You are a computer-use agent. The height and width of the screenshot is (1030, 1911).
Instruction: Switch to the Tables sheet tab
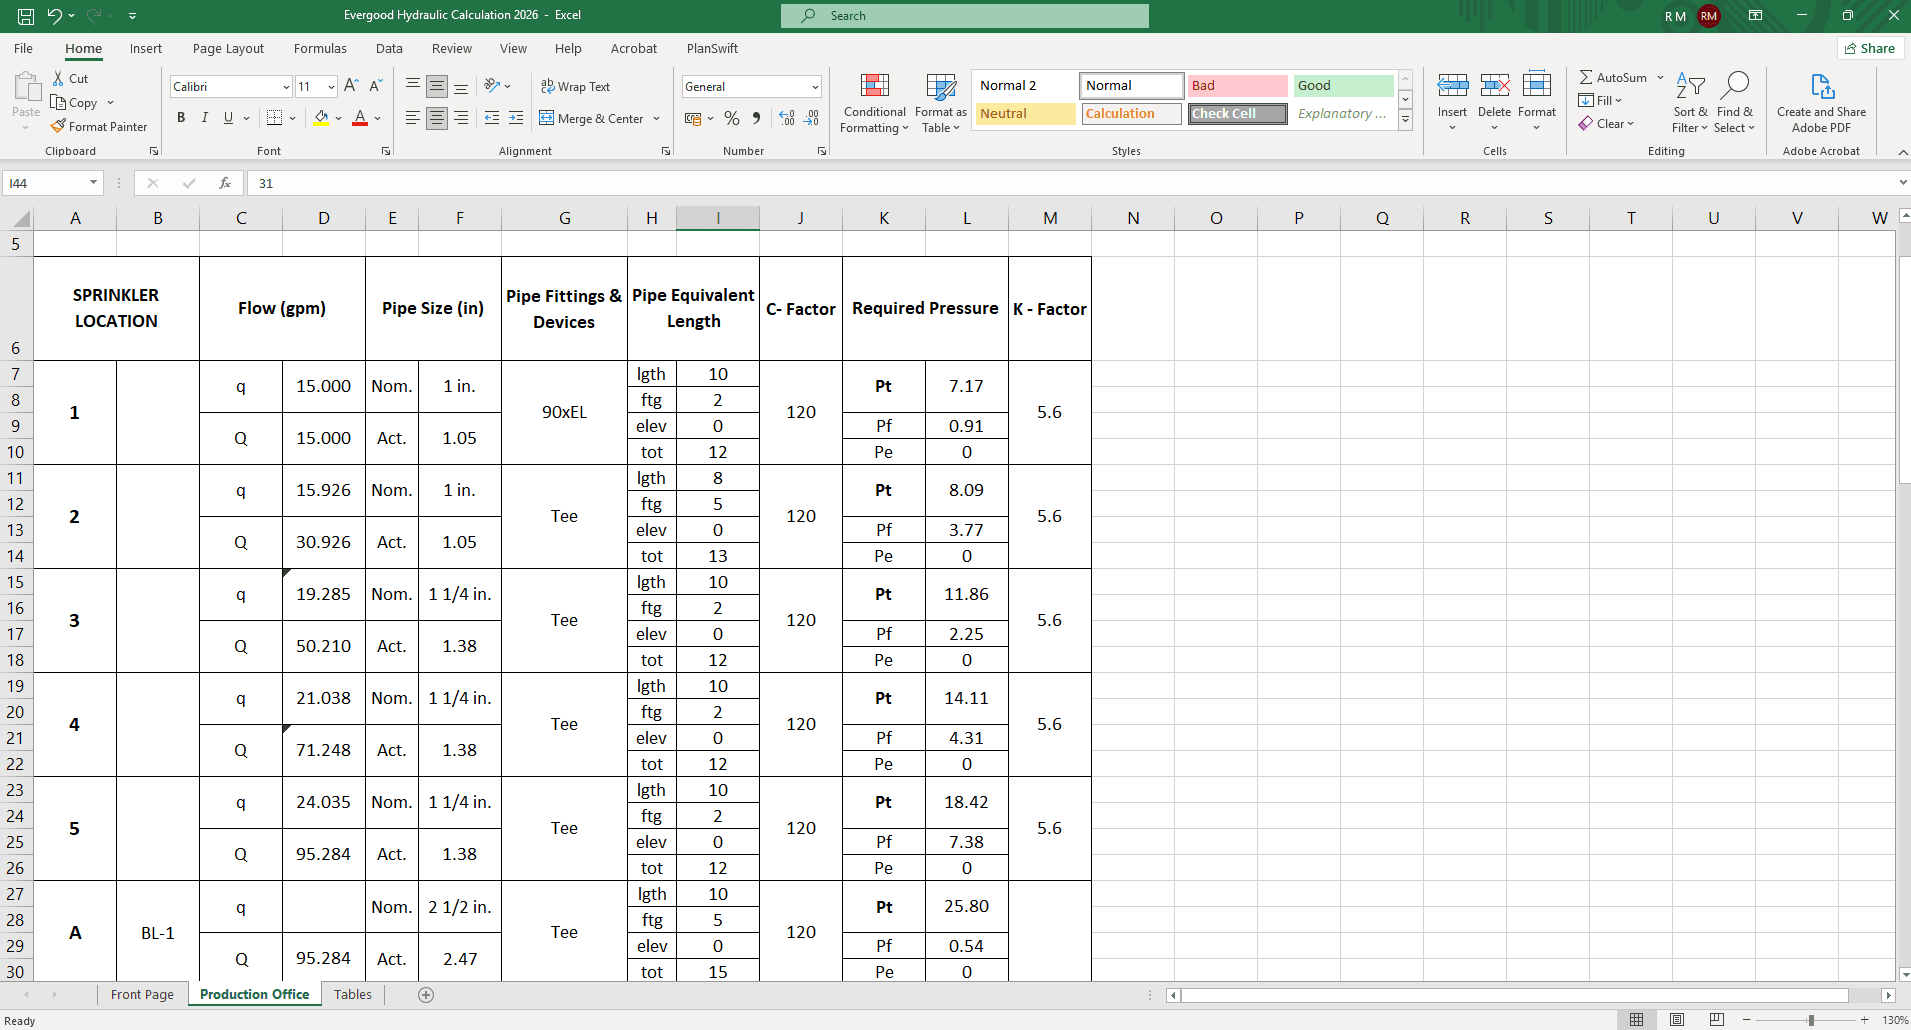[353, 994]
